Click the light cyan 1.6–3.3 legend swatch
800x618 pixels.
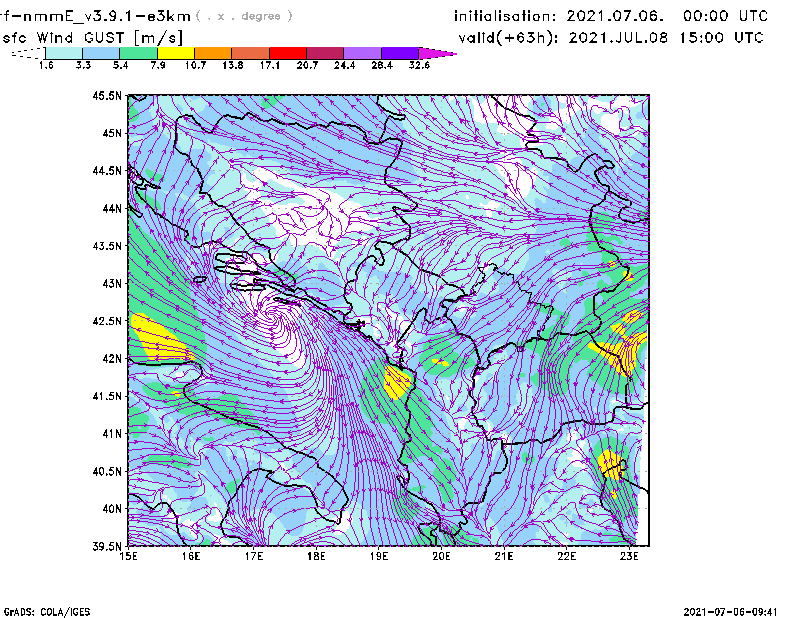pyautogui.click(x=64, y=53)
